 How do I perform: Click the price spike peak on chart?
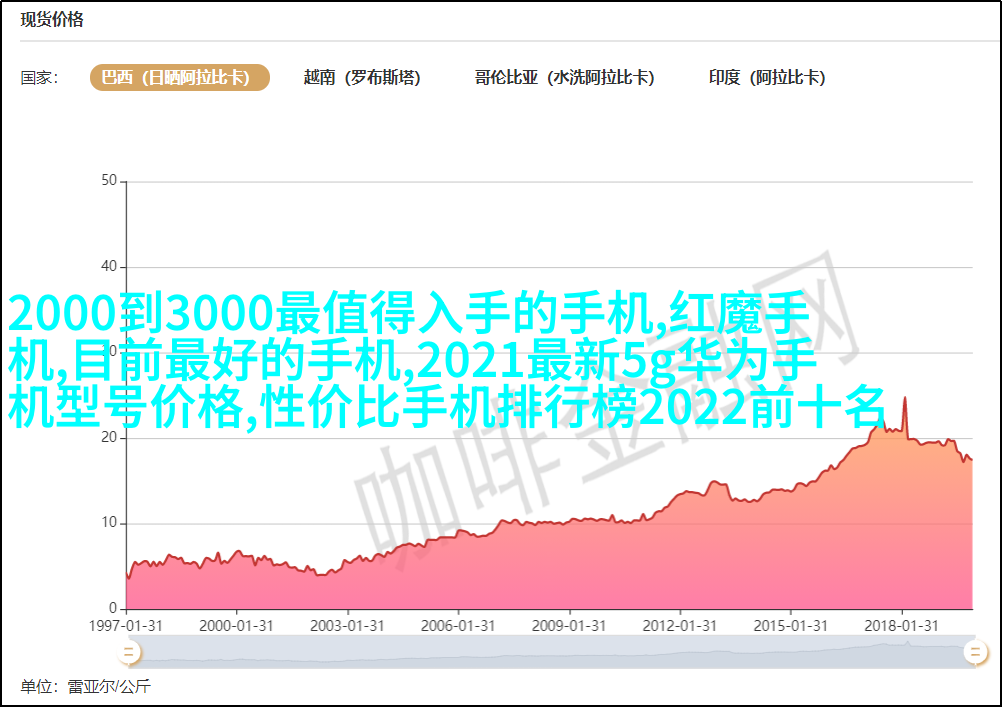click(904, 399)
